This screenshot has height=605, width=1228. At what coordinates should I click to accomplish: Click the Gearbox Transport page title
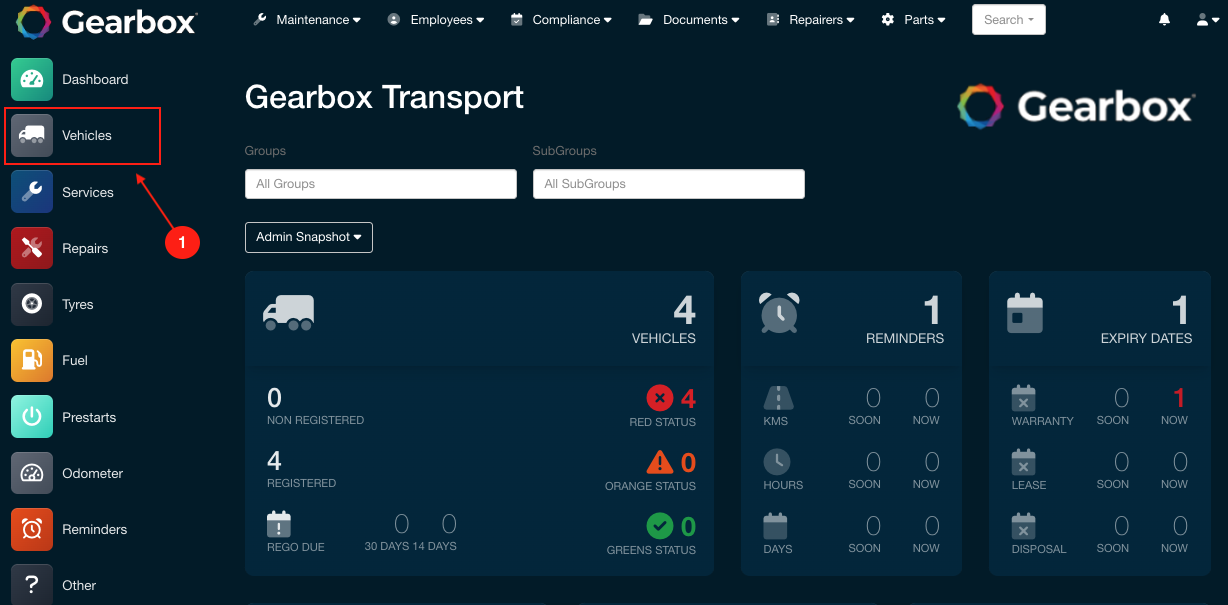[384, 97]
